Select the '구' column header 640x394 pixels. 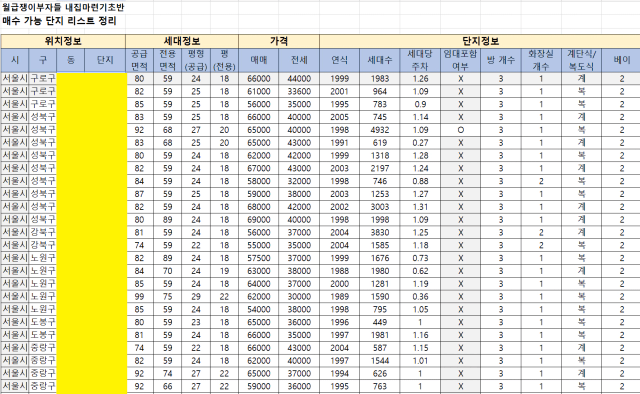pos(43,60)
